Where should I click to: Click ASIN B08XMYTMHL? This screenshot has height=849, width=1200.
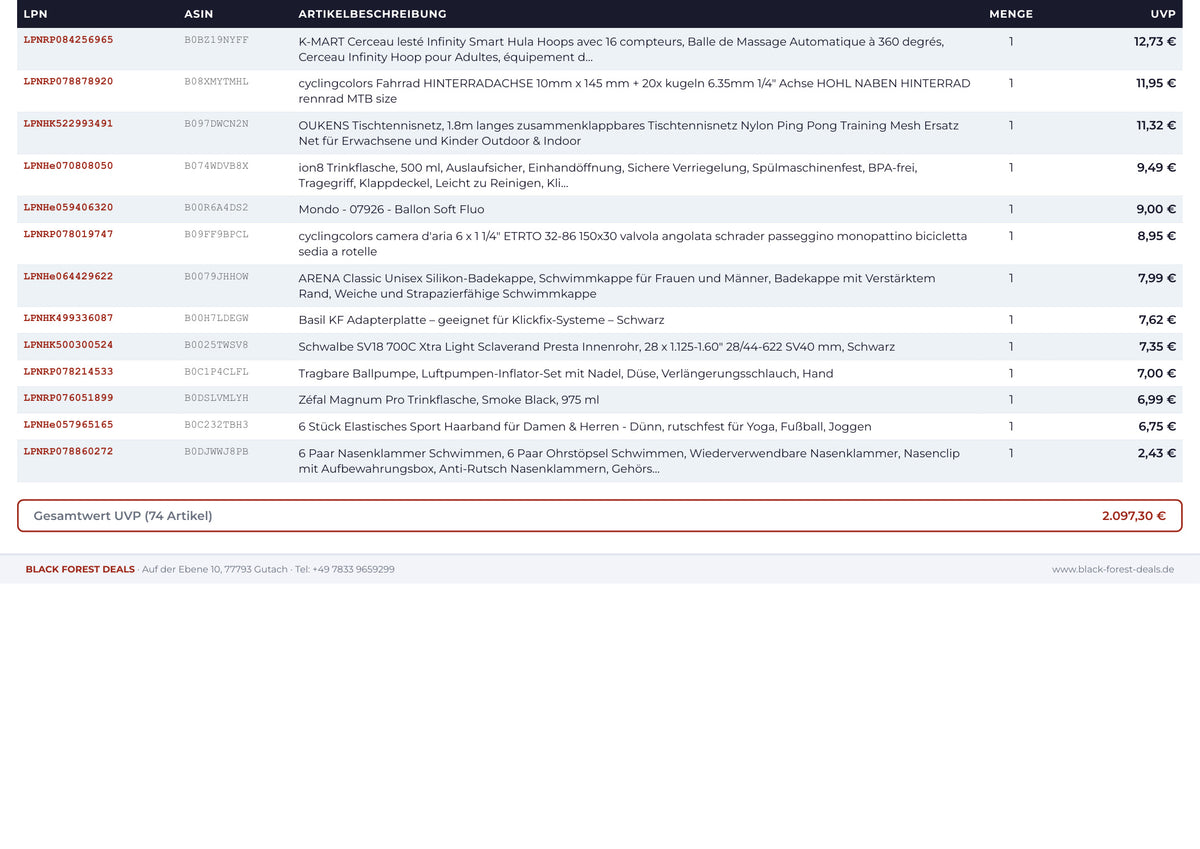216,82
